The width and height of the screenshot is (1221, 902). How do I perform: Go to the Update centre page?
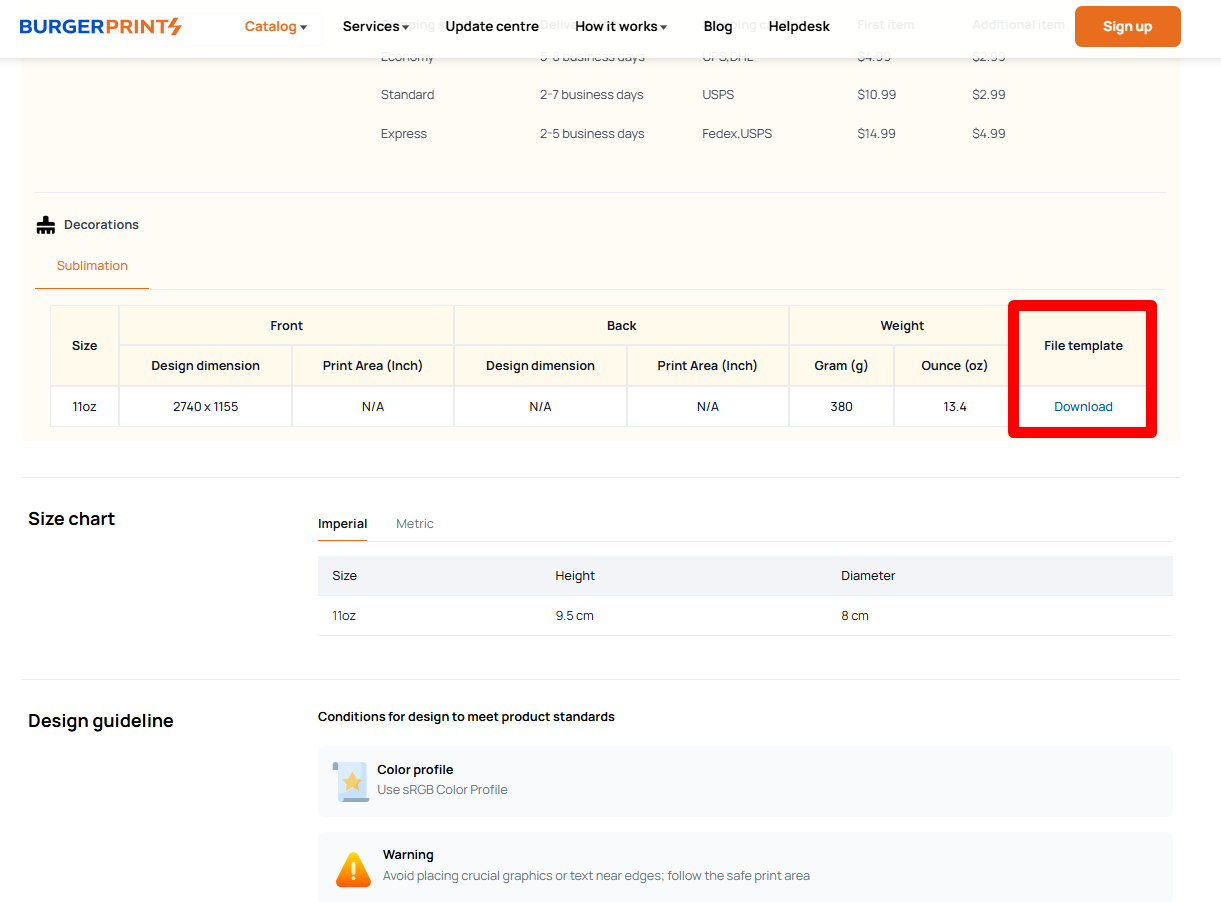492,27
